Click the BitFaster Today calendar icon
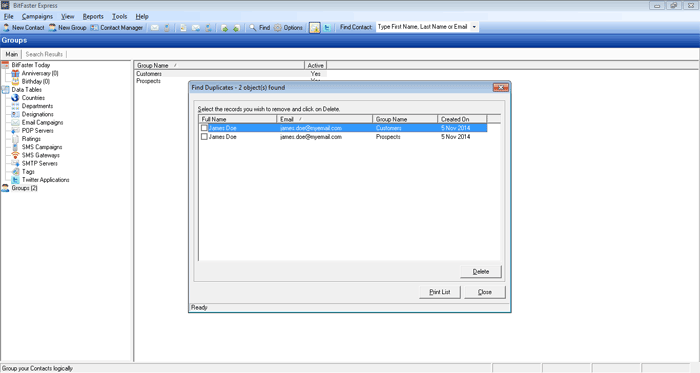This screenshot has width=700, height=373. pyautogui.click(x=5, y=65)
